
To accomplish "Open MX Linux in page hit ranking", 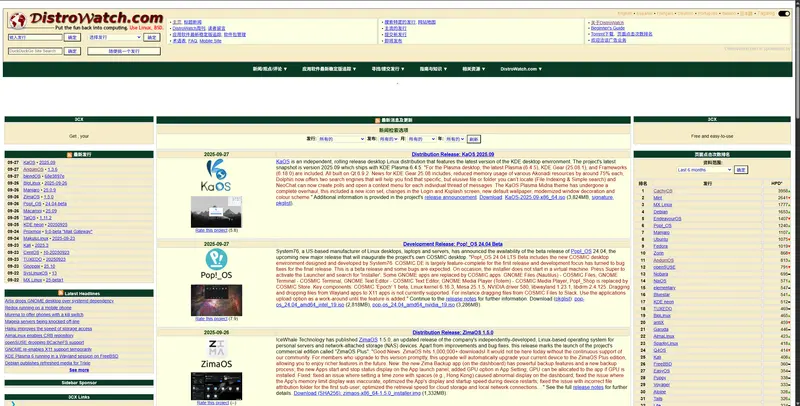I will [x=663, y=205].
